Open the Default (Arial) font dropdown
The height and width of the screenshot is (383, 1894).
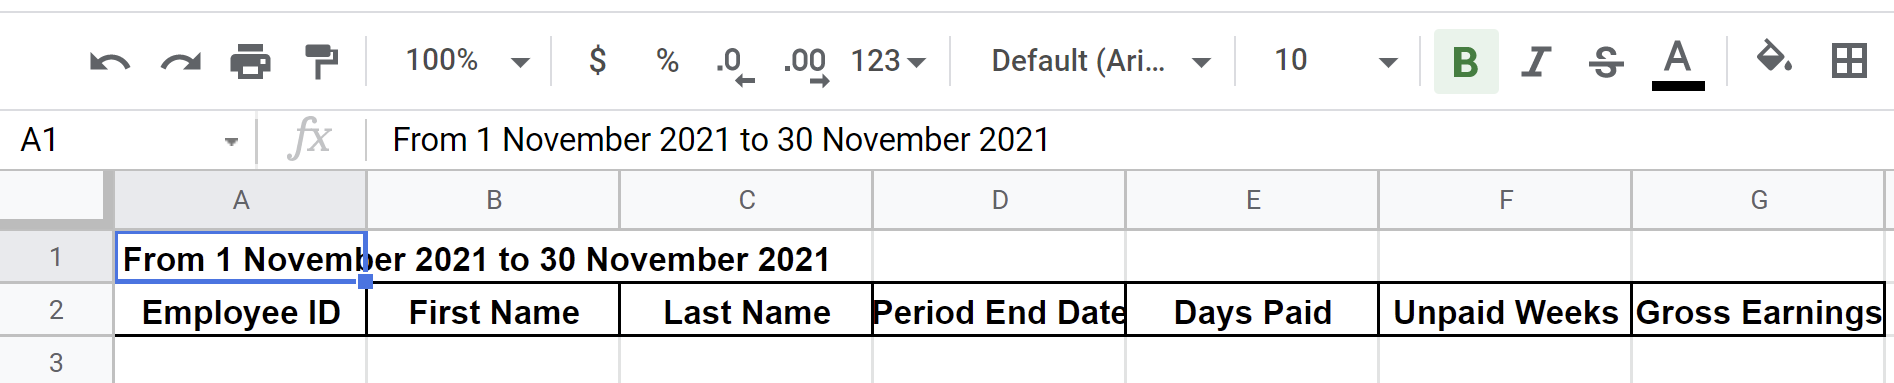coord(1101,61)
